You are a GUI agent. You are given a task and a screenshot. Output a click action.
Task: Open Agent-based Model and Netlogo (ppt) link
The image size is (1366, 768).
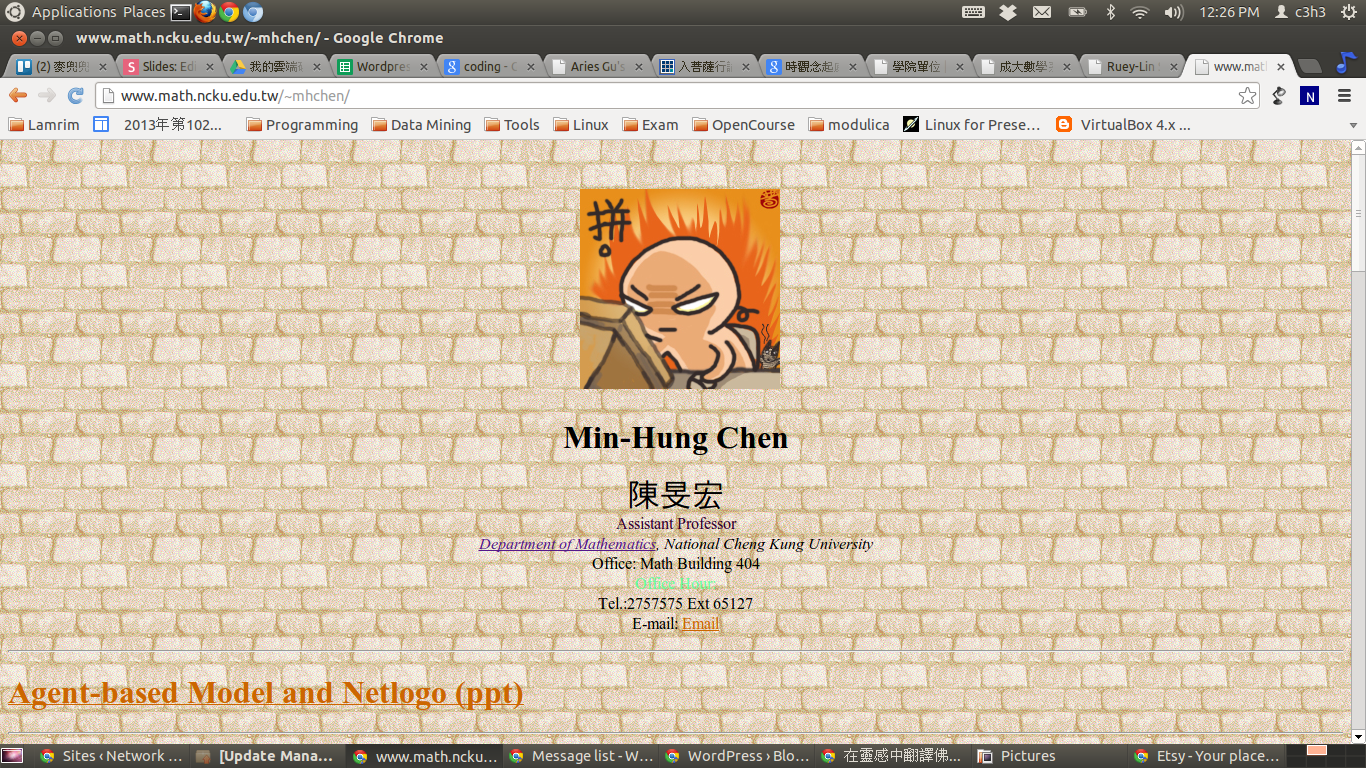[x=265, y=693]
